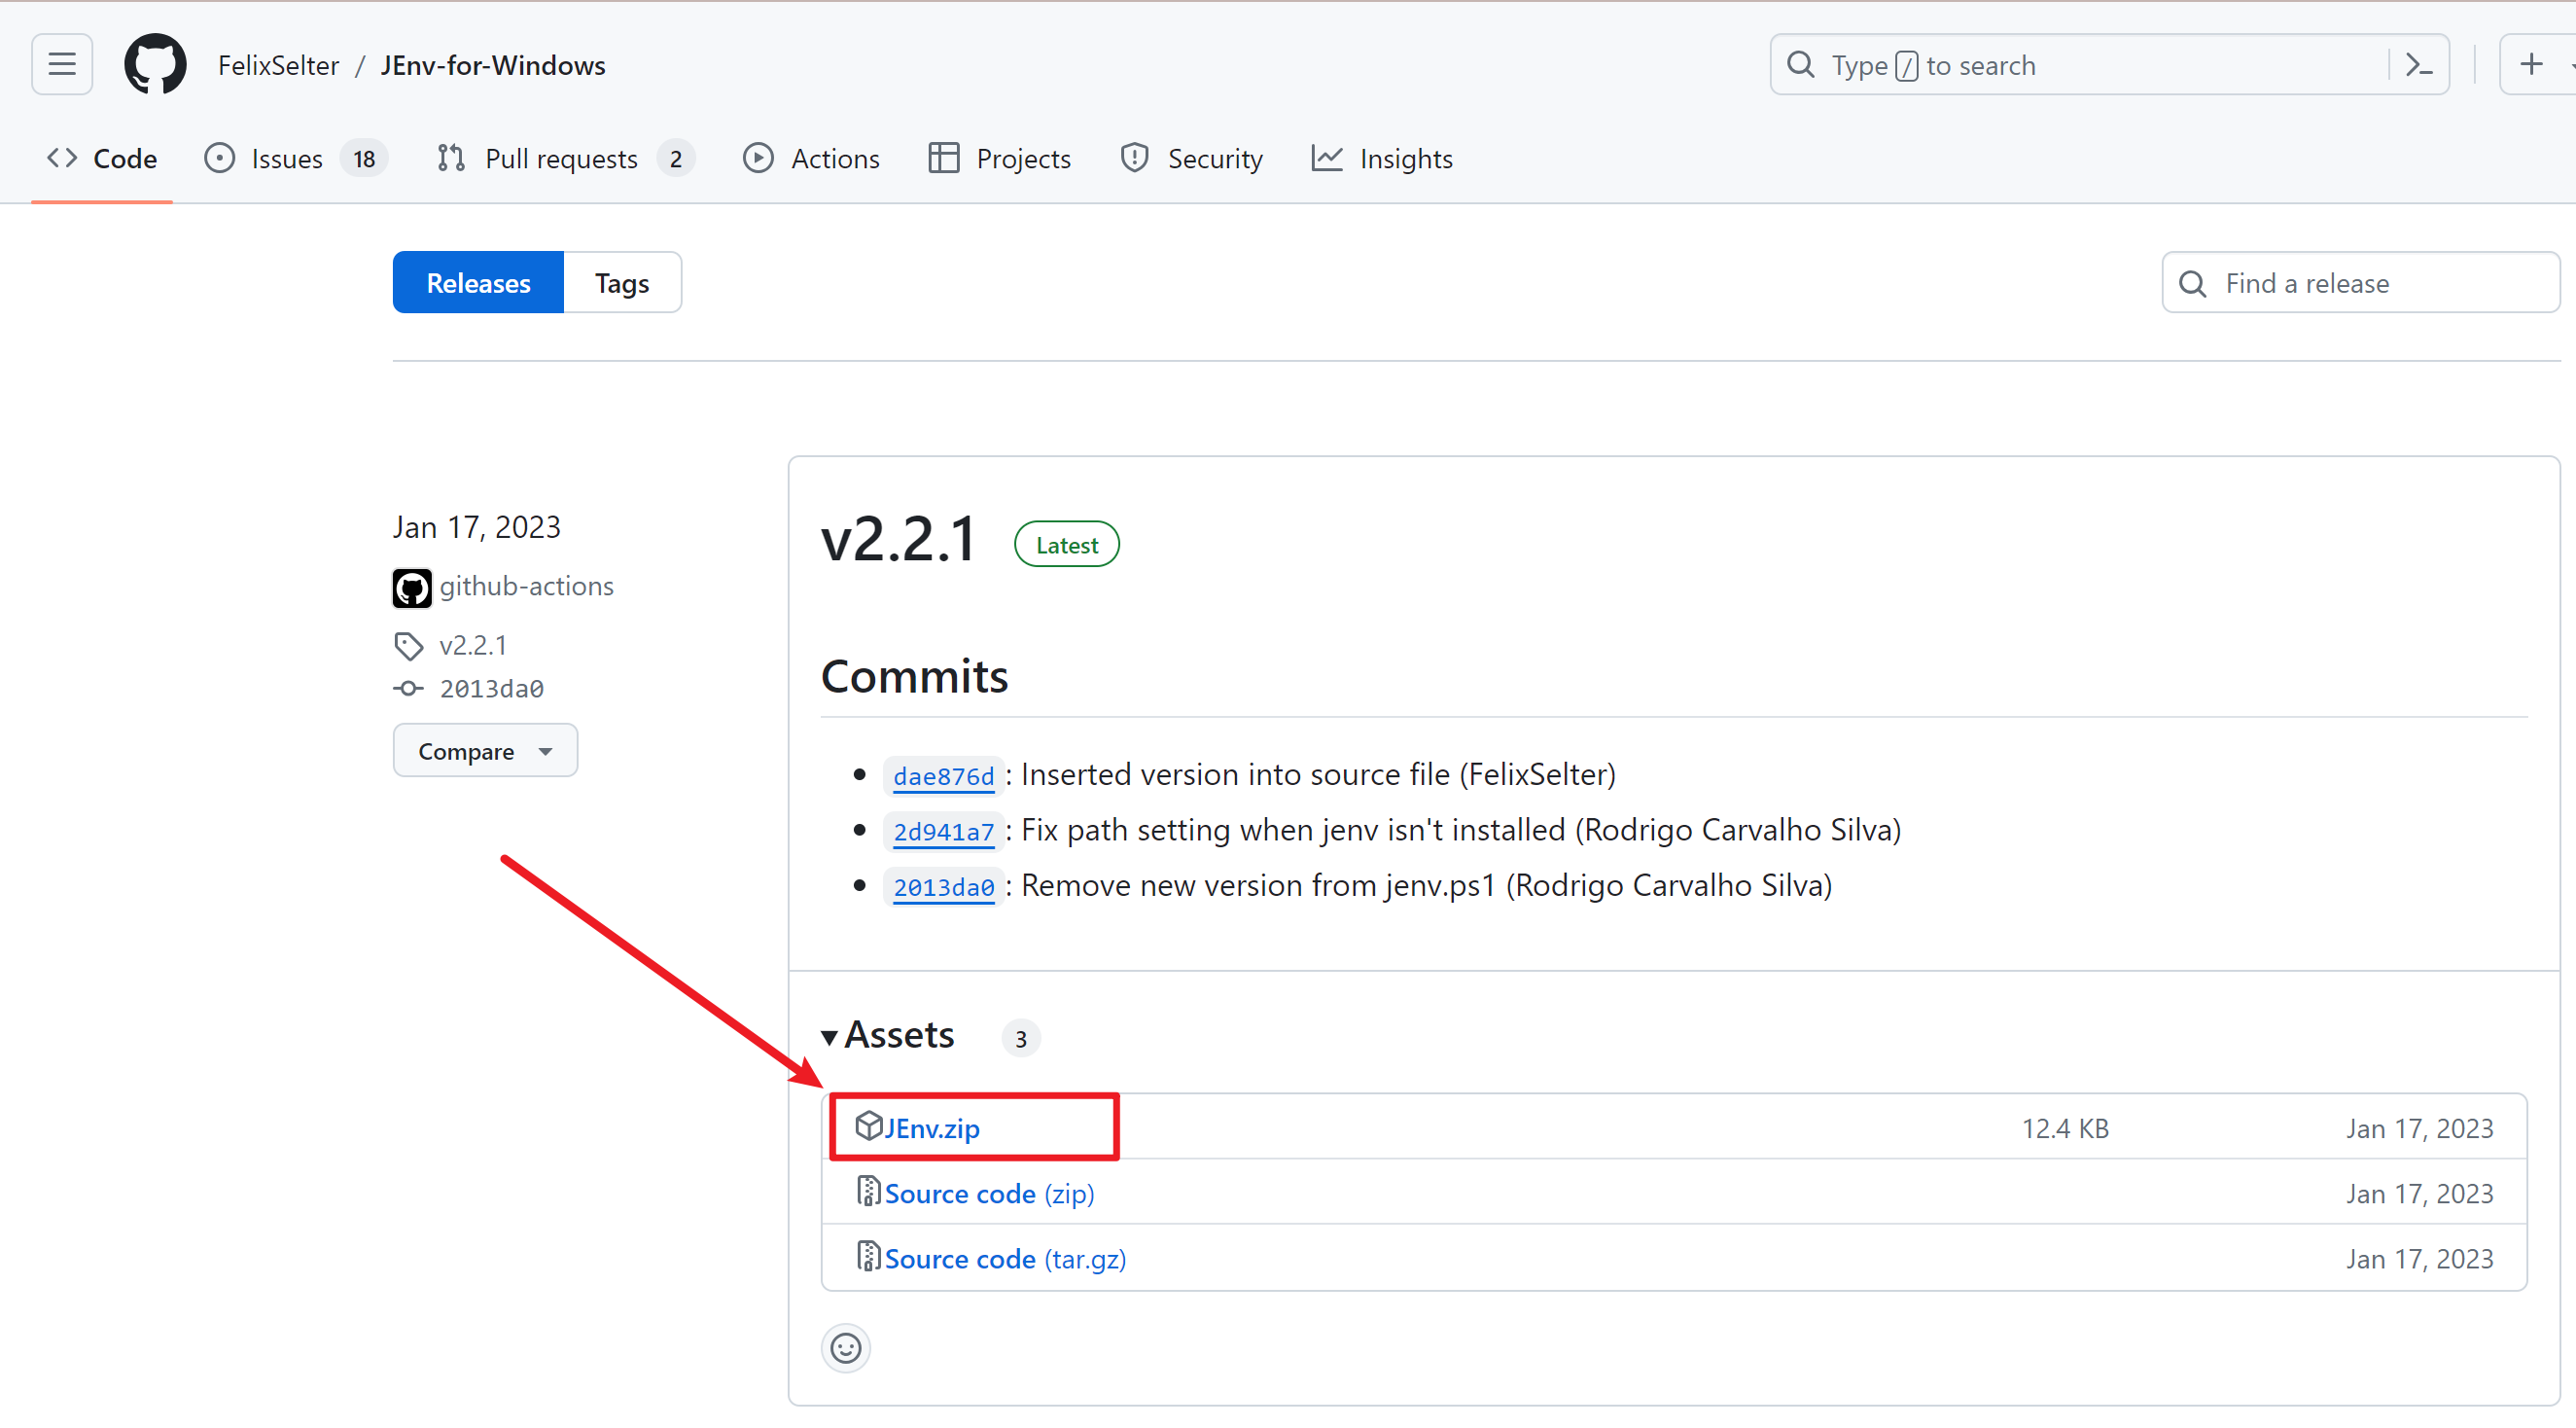The image size is (2576, 1428).
Task: Open the Insights tab icon
Action: point(1328,157)
